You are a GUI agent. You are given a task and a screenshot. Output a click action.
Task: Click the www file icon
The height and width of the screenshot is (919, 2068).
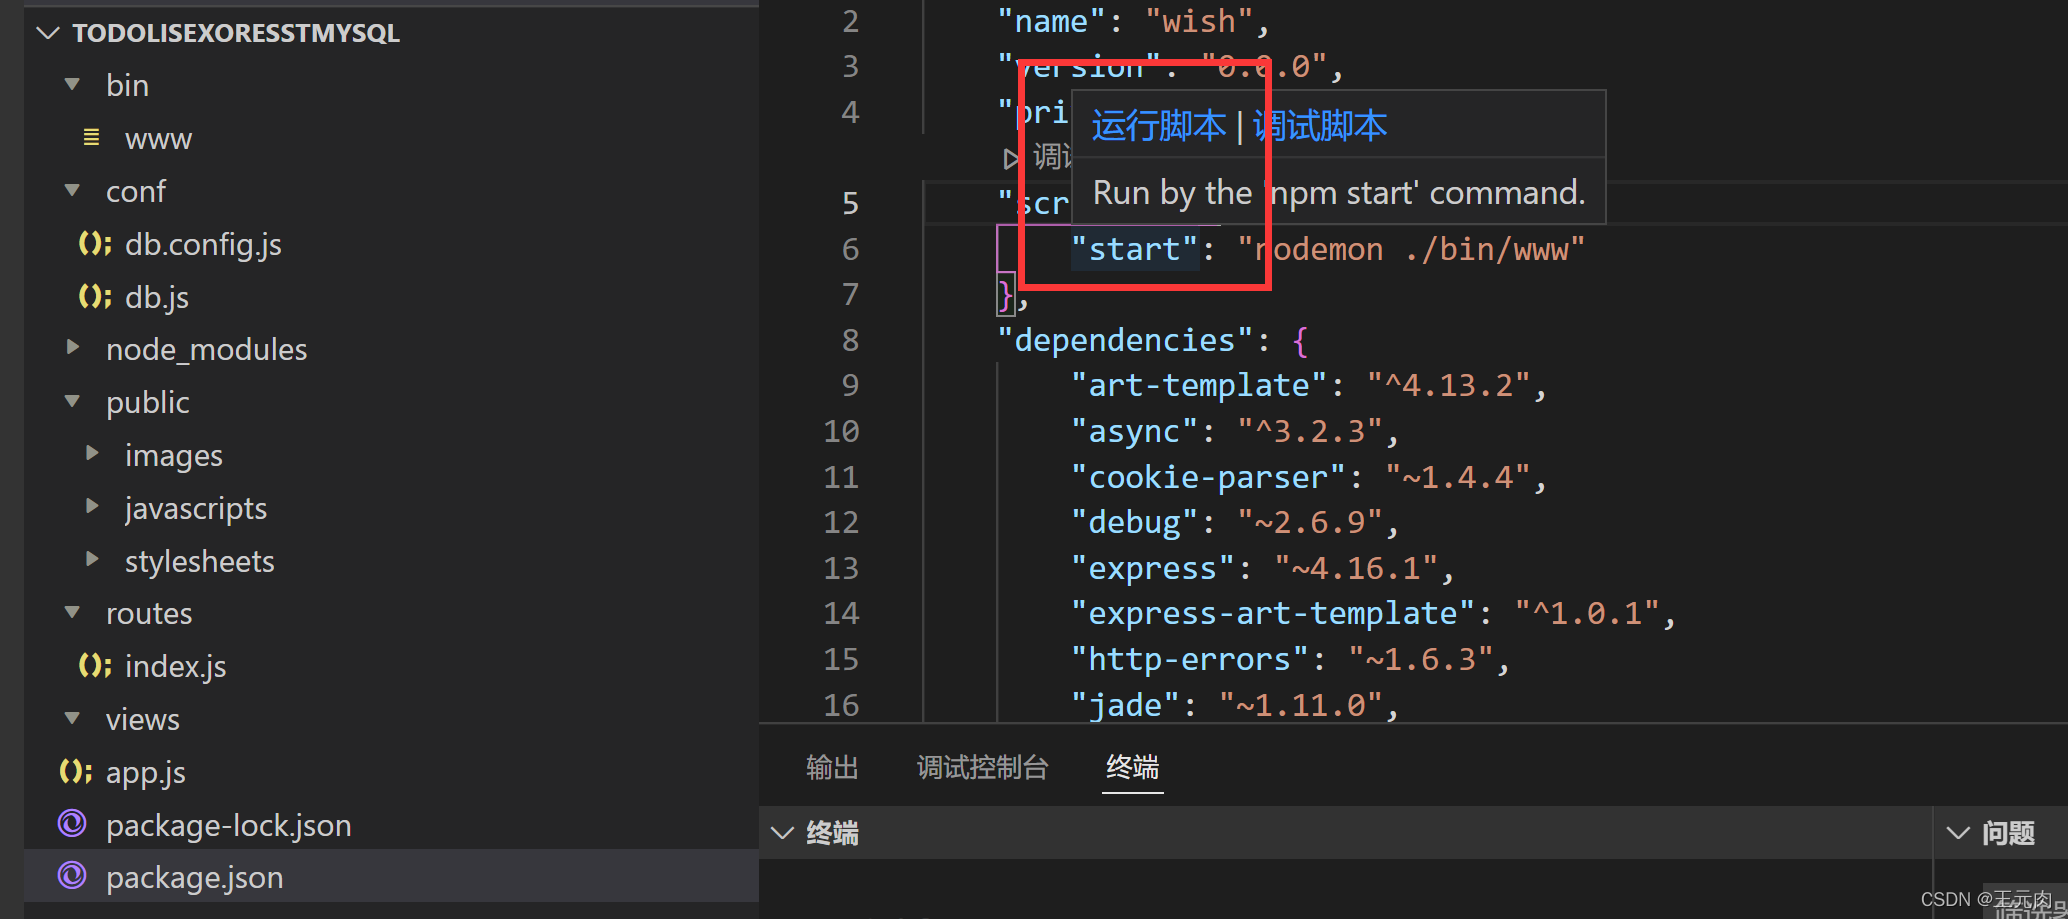click(x=91, y=138)
